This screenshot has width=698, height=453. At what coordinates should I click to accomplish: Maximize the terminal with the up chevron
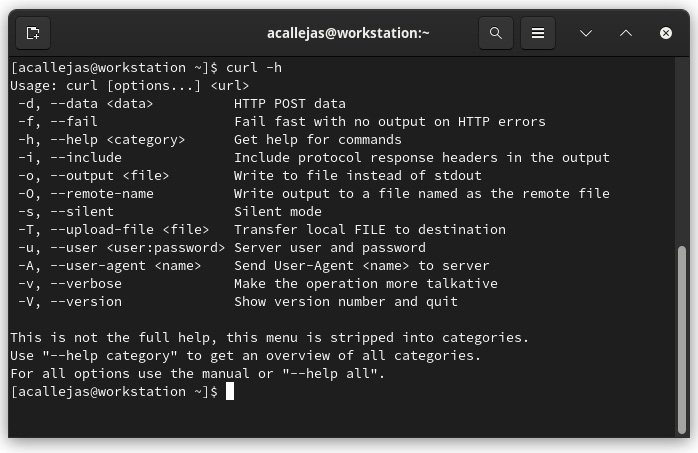point(626,33)
